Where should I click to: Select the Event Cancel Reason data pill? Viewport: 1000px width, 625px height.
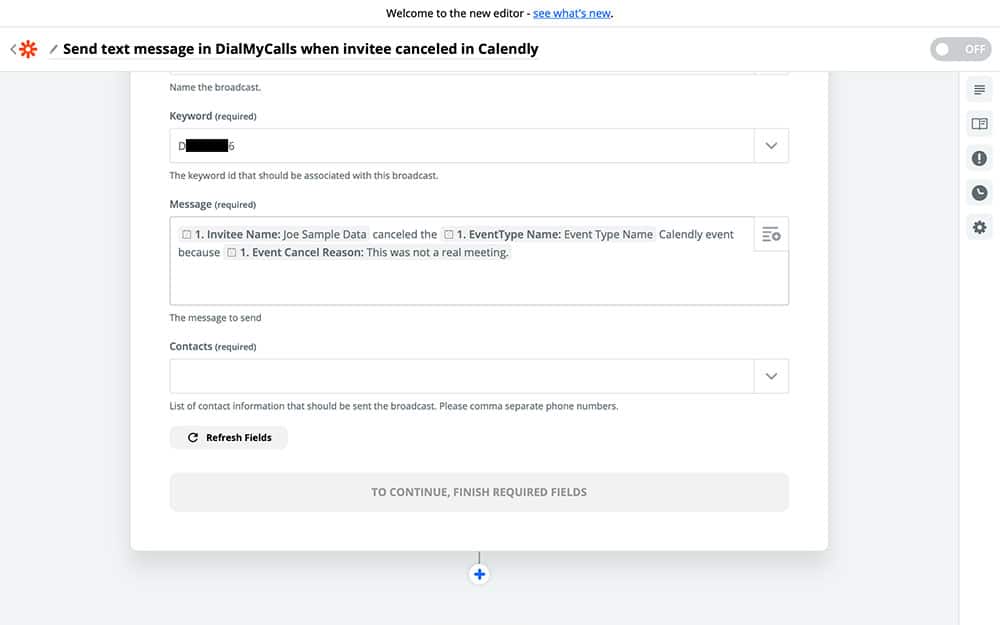(x=368, y=253)
